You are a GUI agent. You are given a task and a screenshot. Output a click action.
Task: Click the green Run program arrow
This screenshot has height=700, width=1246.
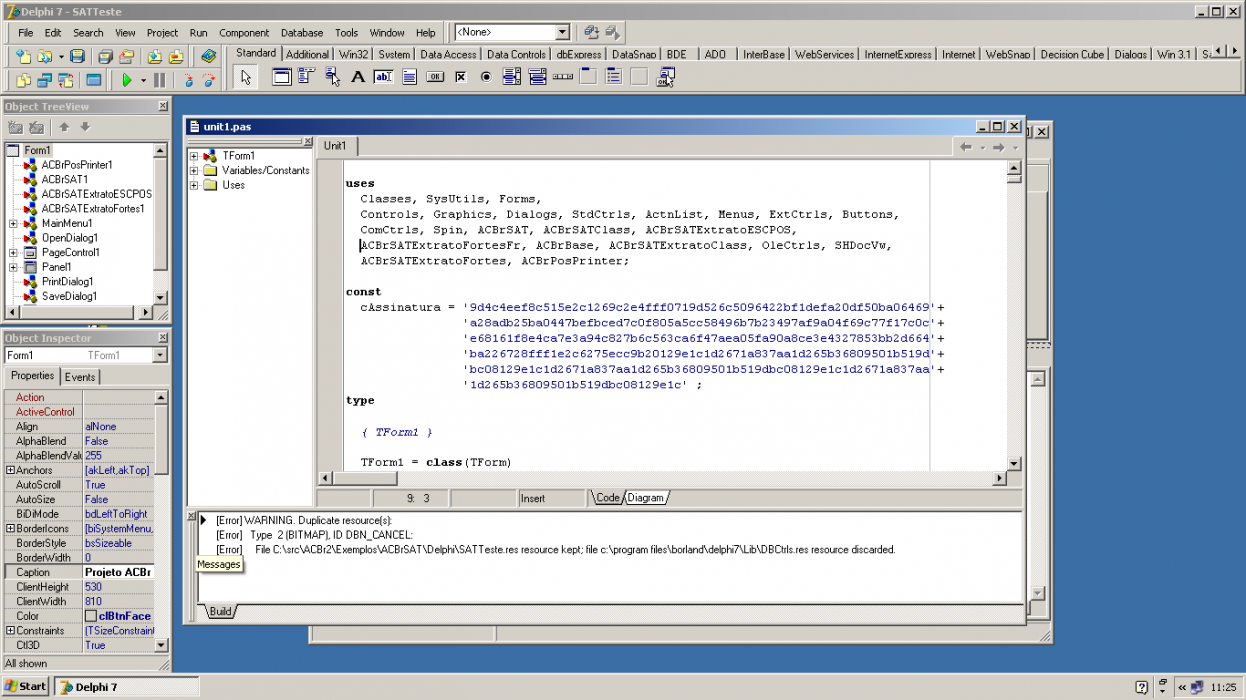coord(127,80)
